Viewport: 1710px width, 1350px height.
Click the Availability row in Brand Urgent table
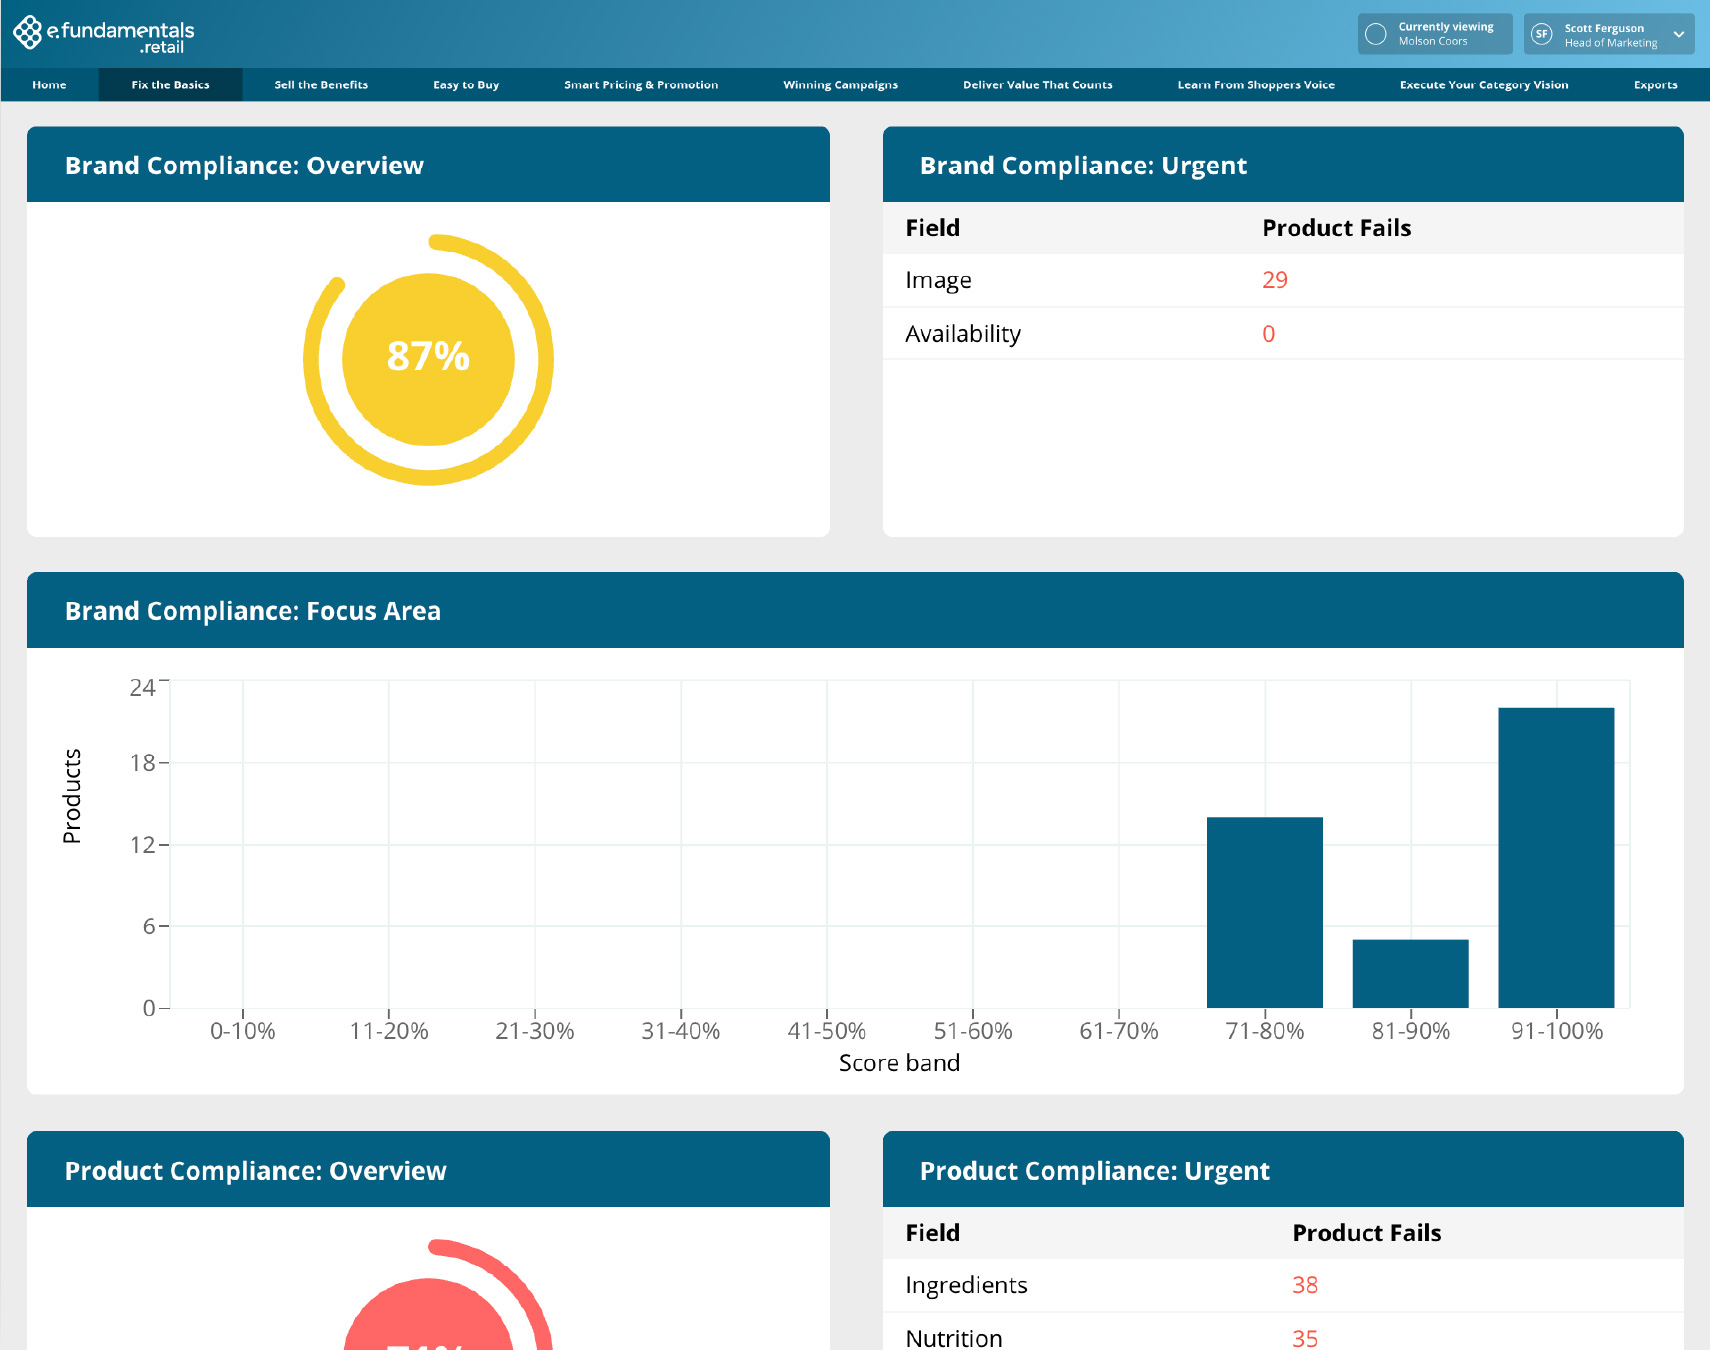click(x=1283, y=333)
